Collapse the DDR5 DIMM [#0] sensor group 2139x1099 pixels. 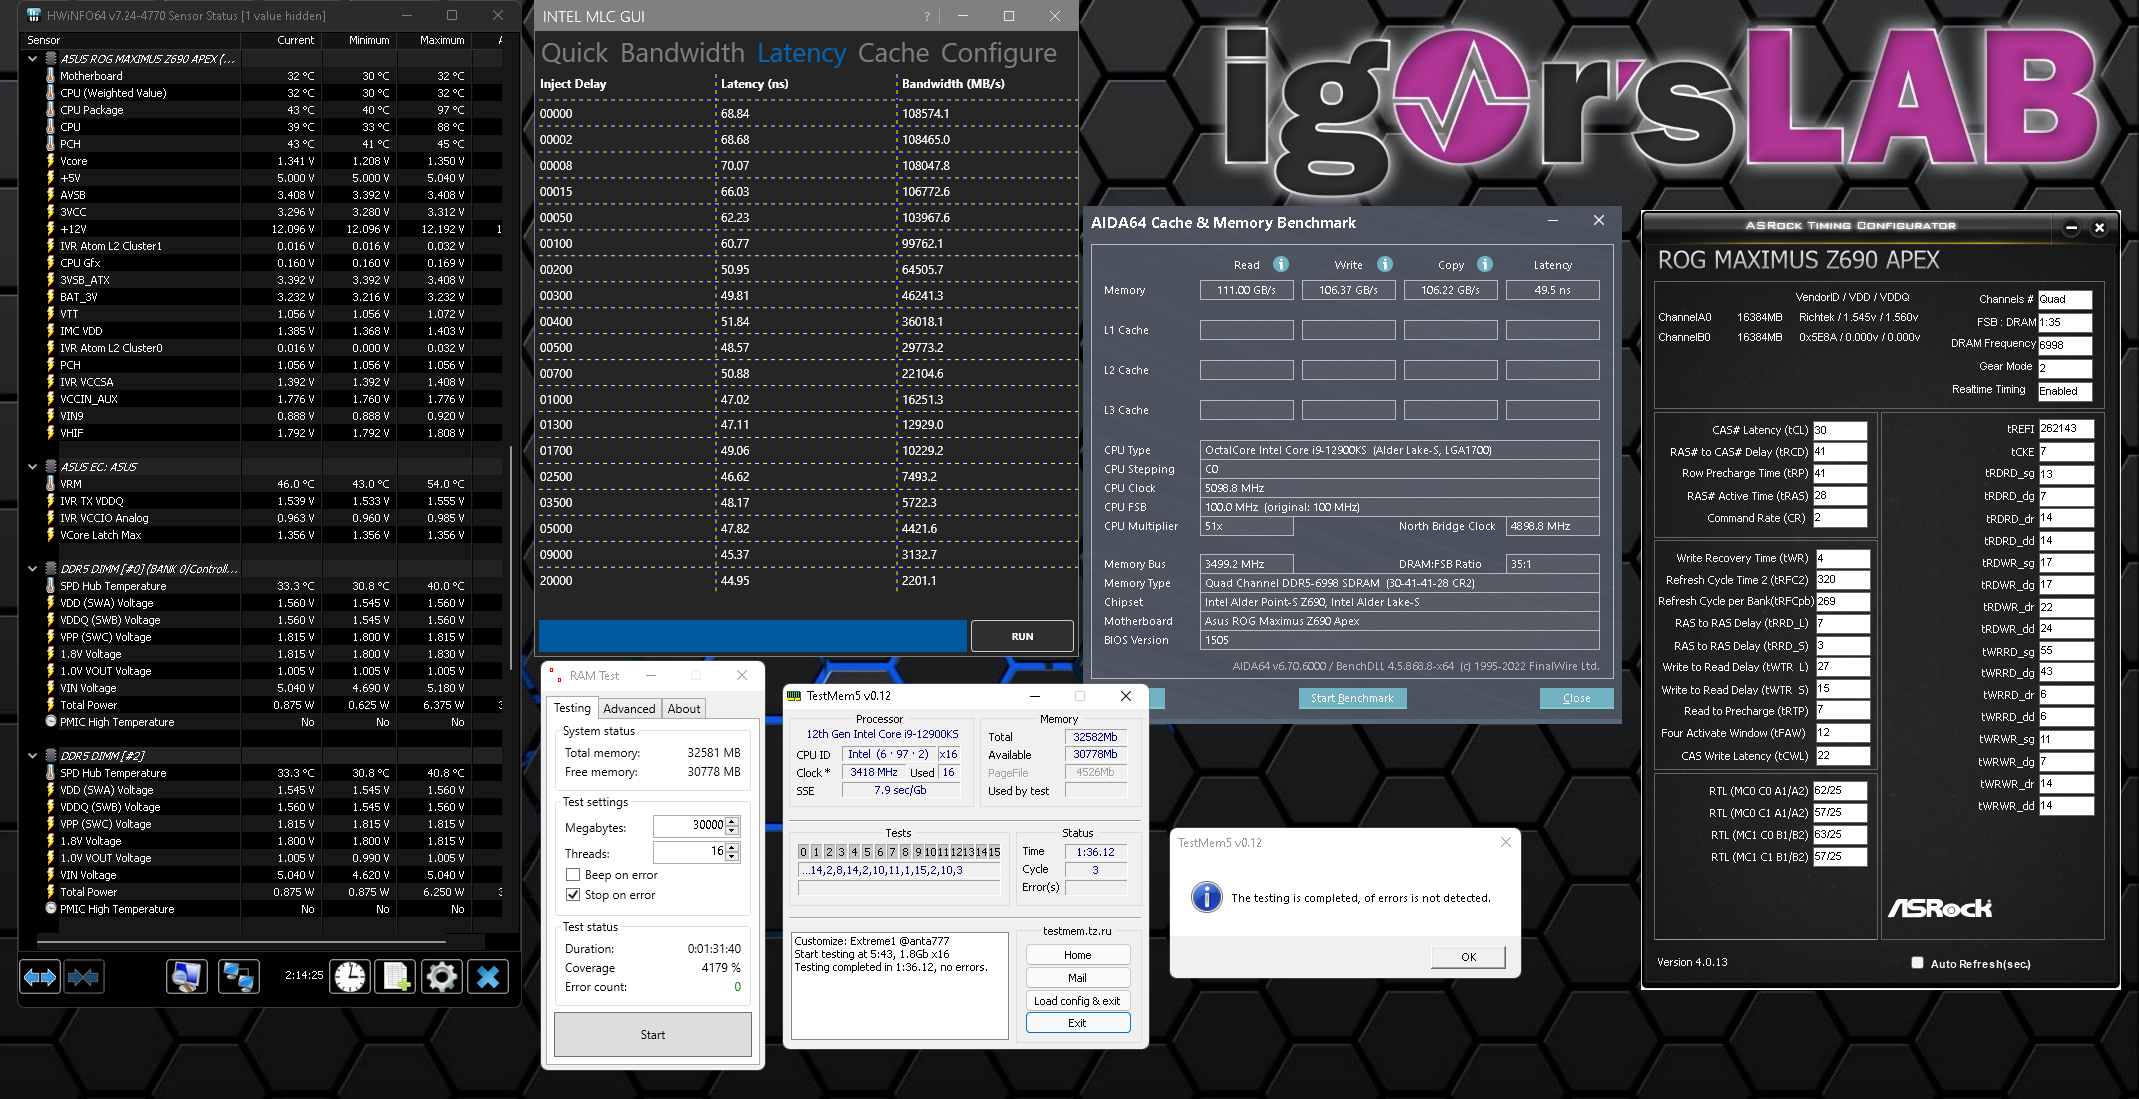(33, 569)
